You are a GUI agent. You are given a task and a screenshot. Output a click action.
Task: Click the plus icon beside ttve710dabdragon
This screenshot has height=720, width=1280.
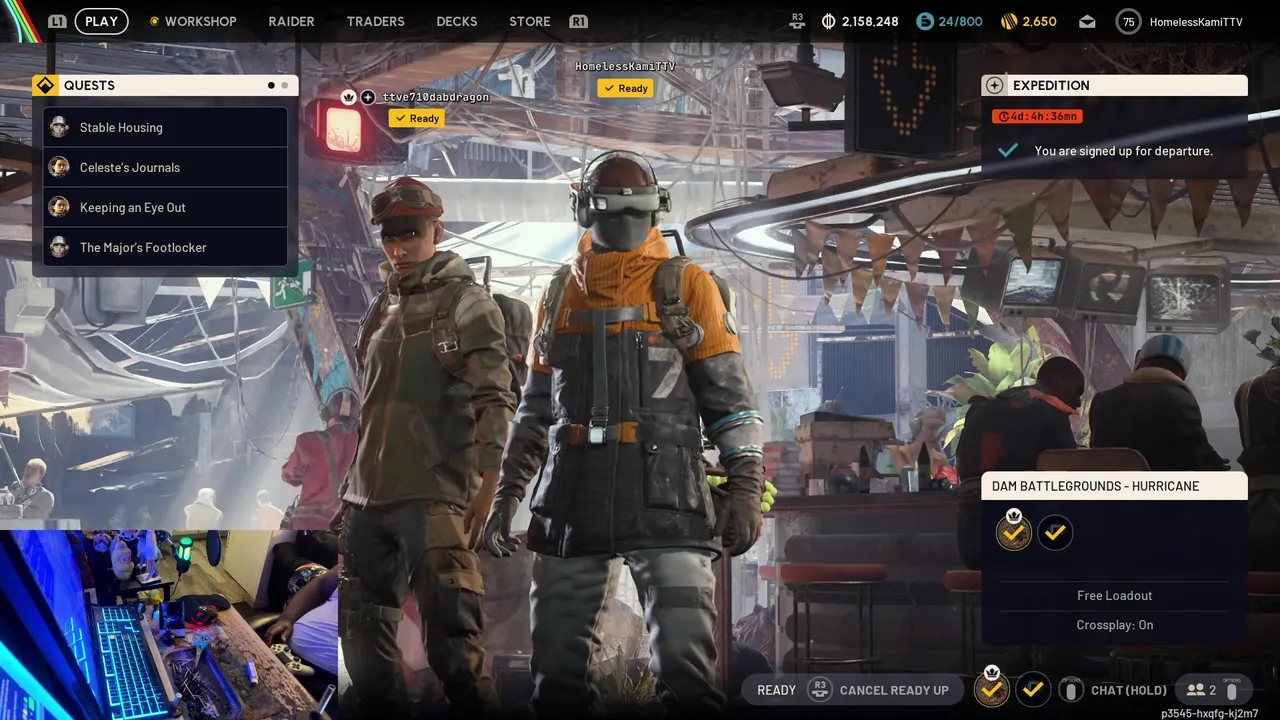[x=368, y=97]
